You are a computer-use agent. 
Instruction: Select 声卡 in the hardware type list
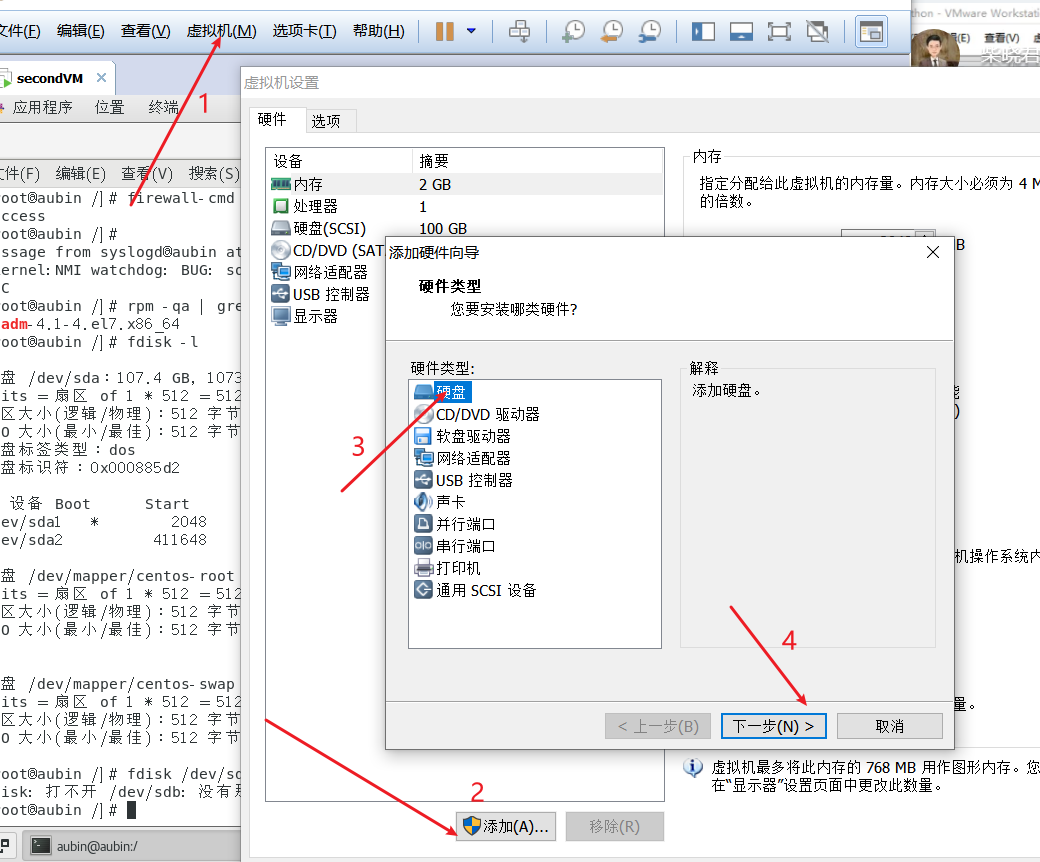[x=449, y=502]
